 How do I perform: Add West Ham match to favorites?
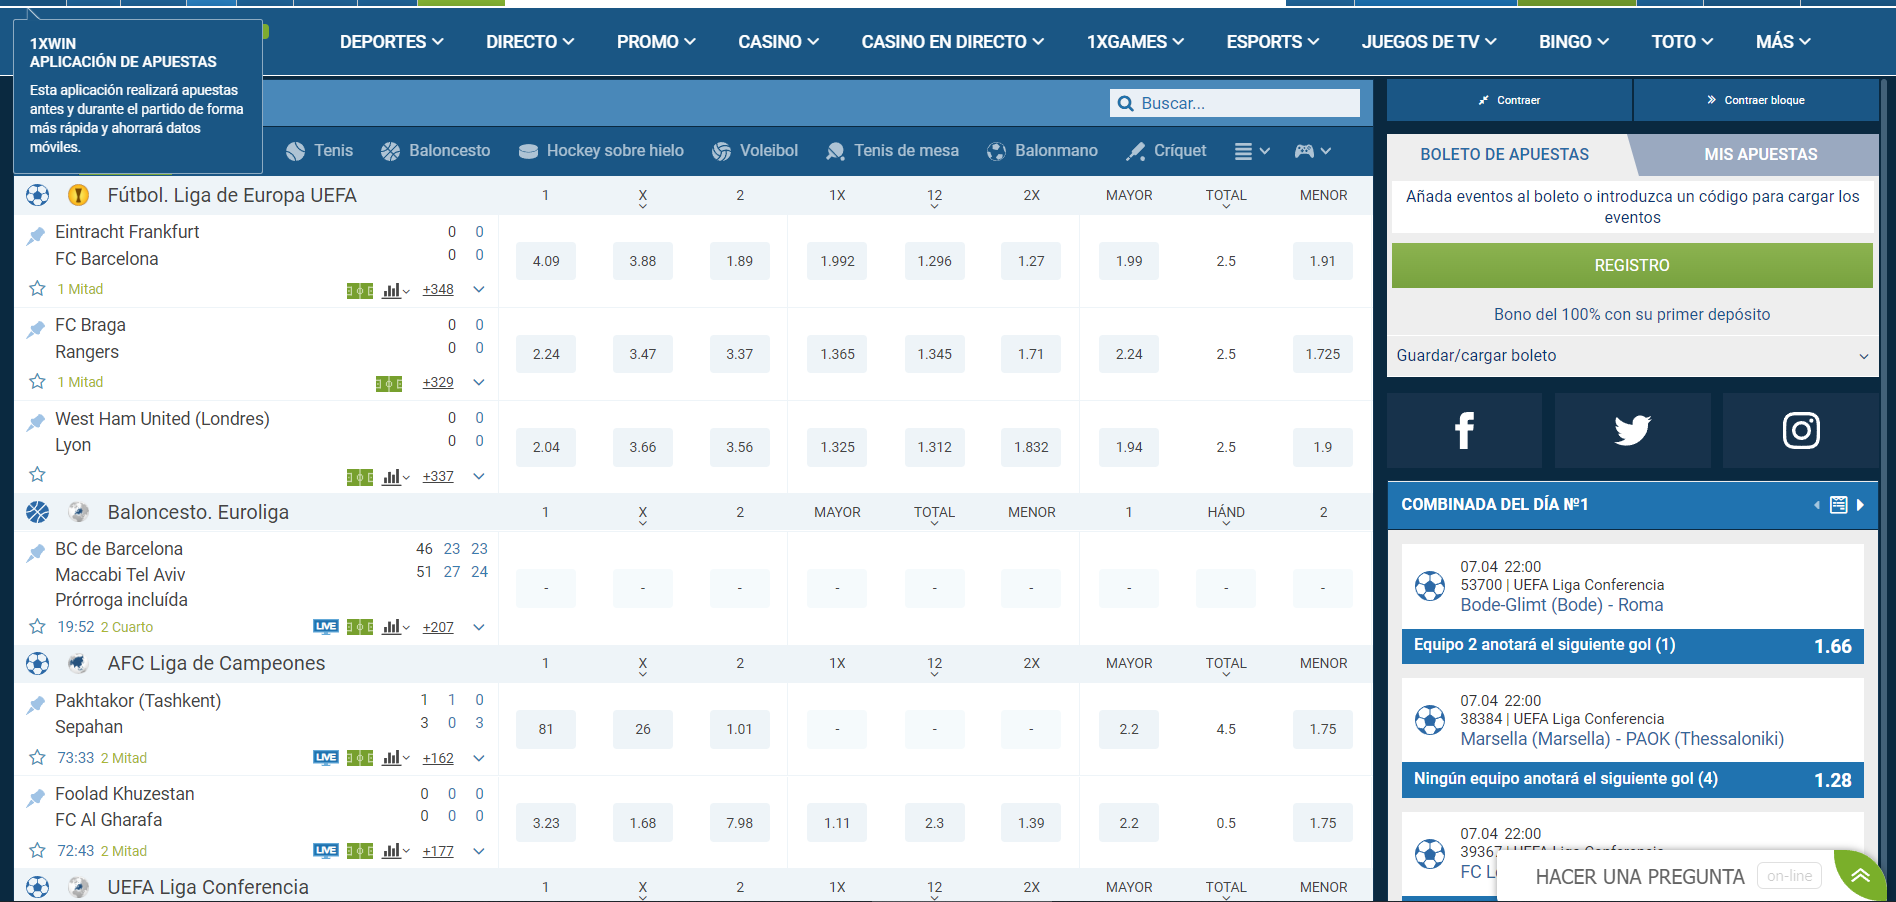tap(37, 474)
